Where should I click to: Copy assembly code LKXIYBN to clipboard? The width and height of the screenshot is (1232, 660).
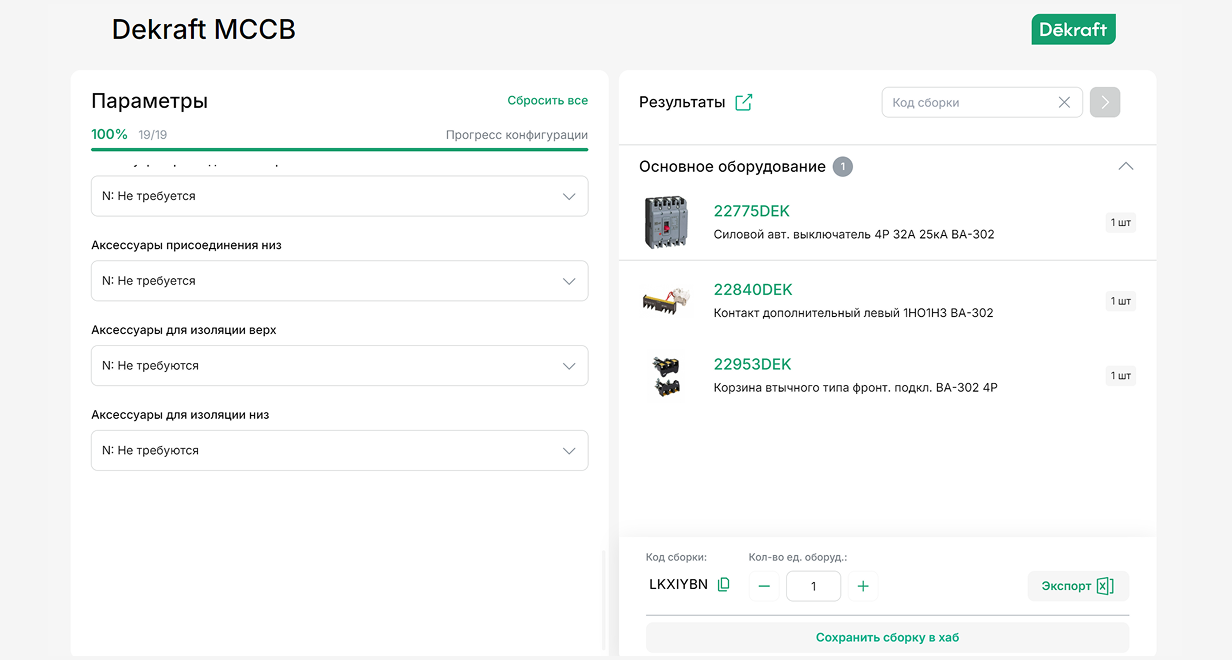coord(724,584)
